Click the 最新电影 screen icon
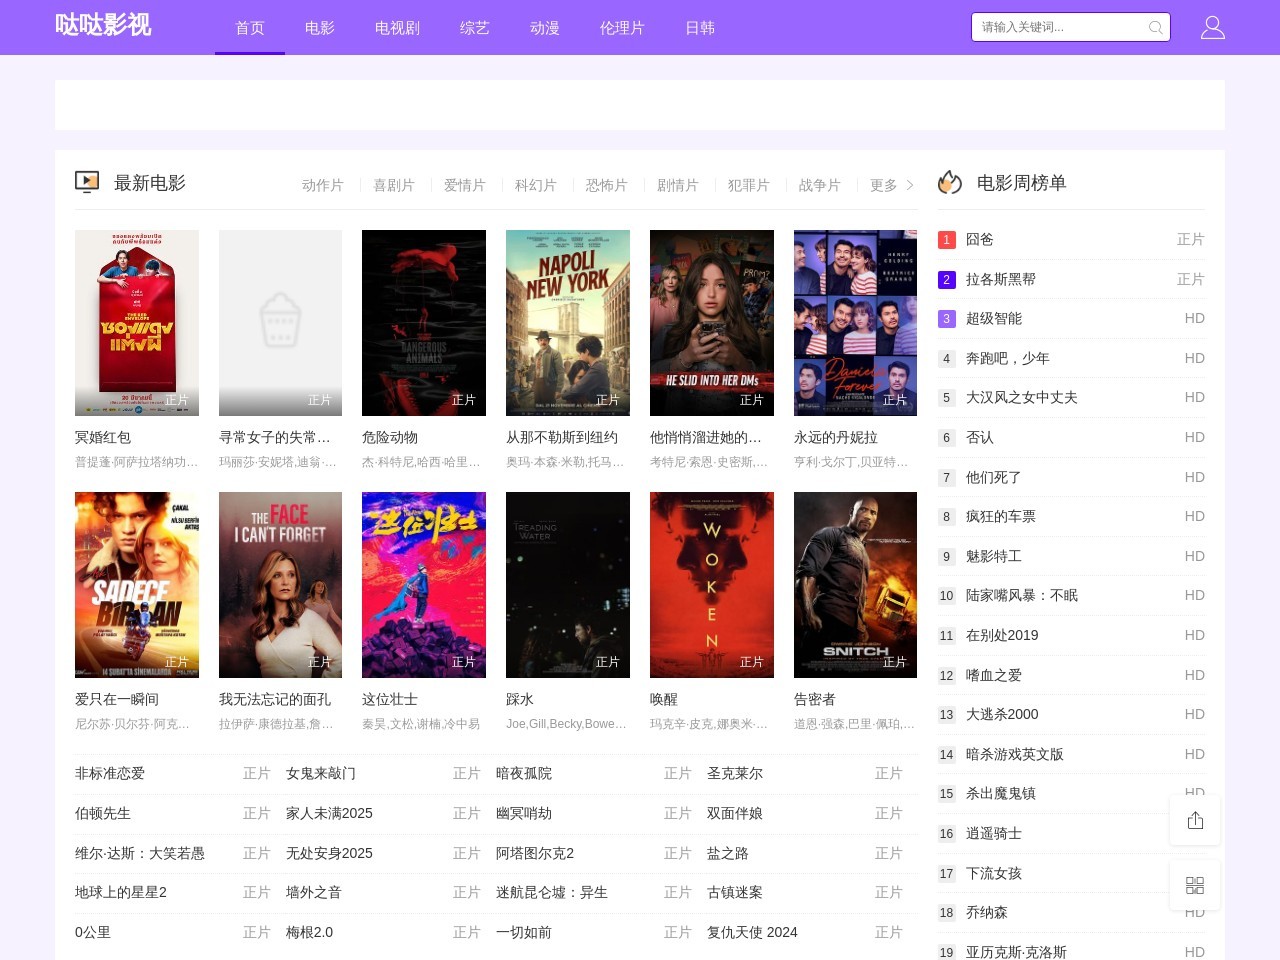The image size is (1280, 960). click(87, 182)
